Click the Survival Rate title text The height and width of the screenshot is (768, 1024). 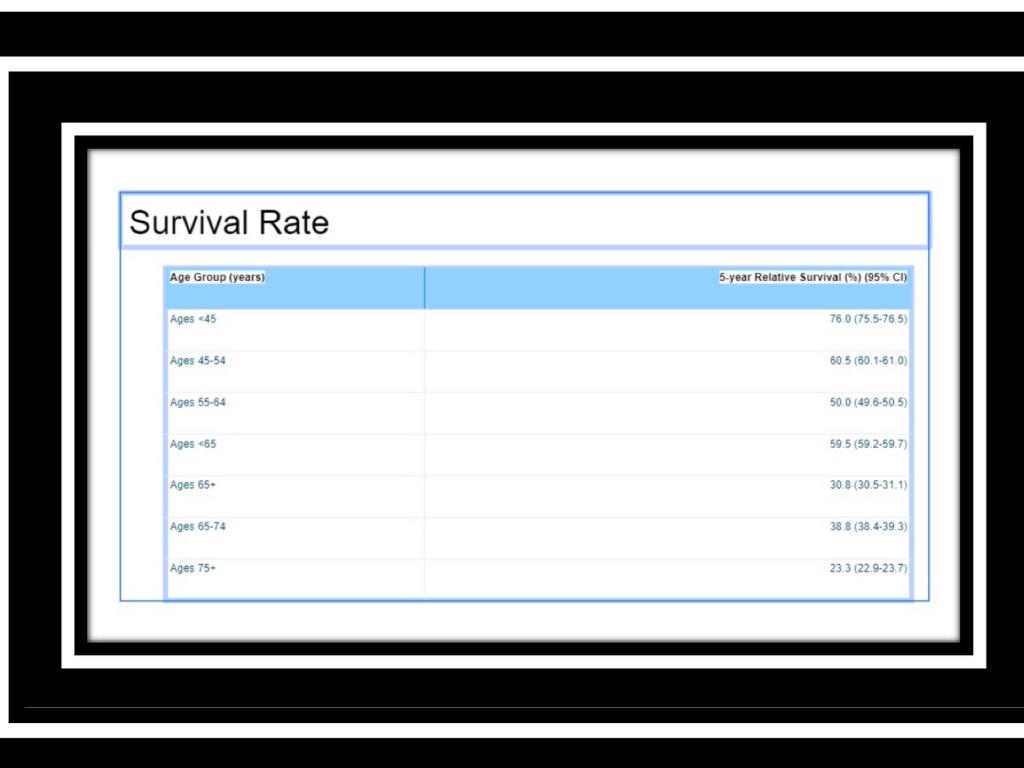[x=229, y=222]
